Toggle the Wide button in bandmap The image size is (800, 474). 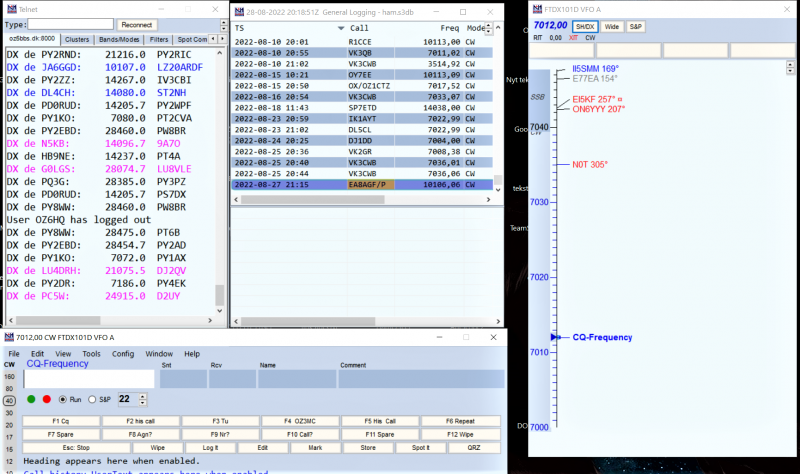coord(612,27)
